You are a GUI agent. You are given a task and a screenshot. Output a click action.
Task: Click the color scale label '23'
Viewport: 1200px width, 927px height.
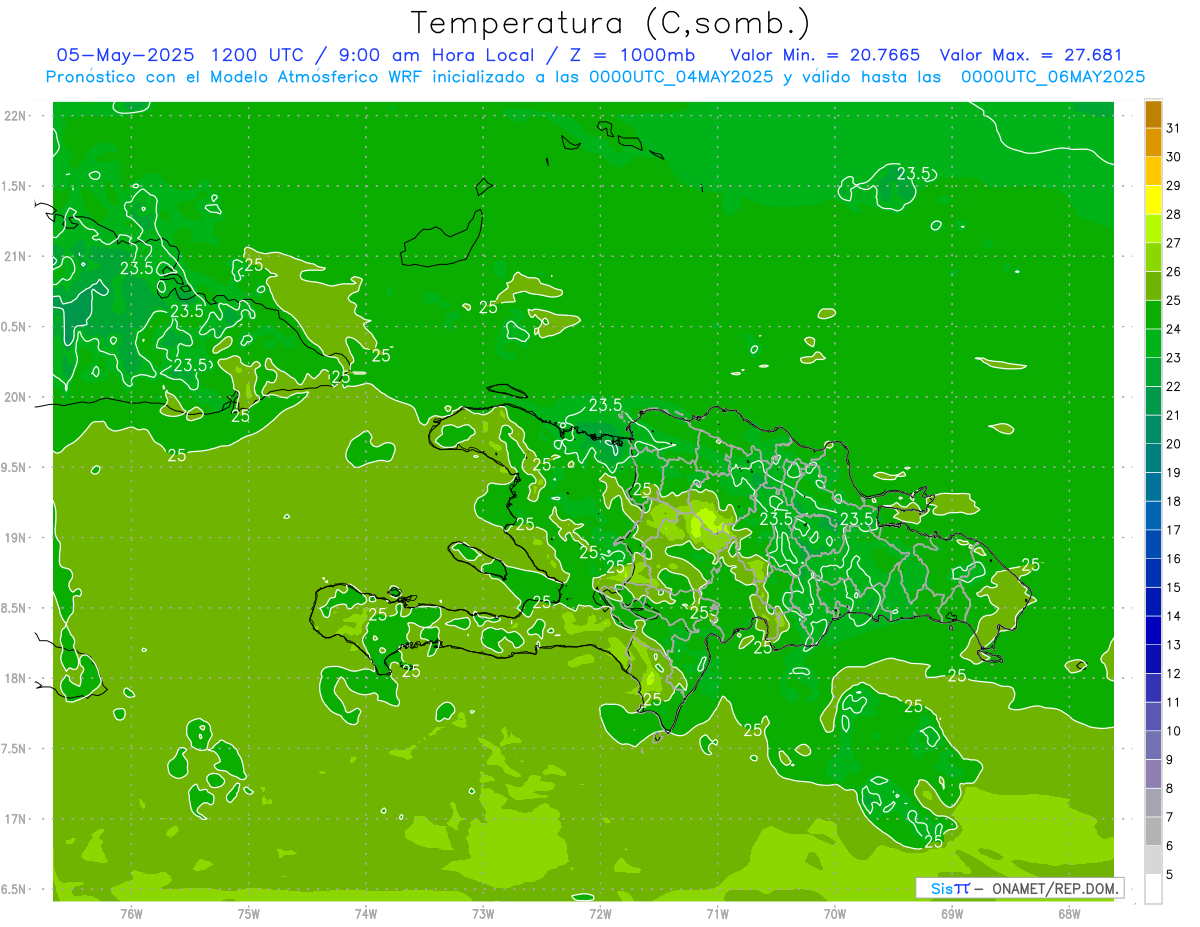click(x=1173, y=357)
